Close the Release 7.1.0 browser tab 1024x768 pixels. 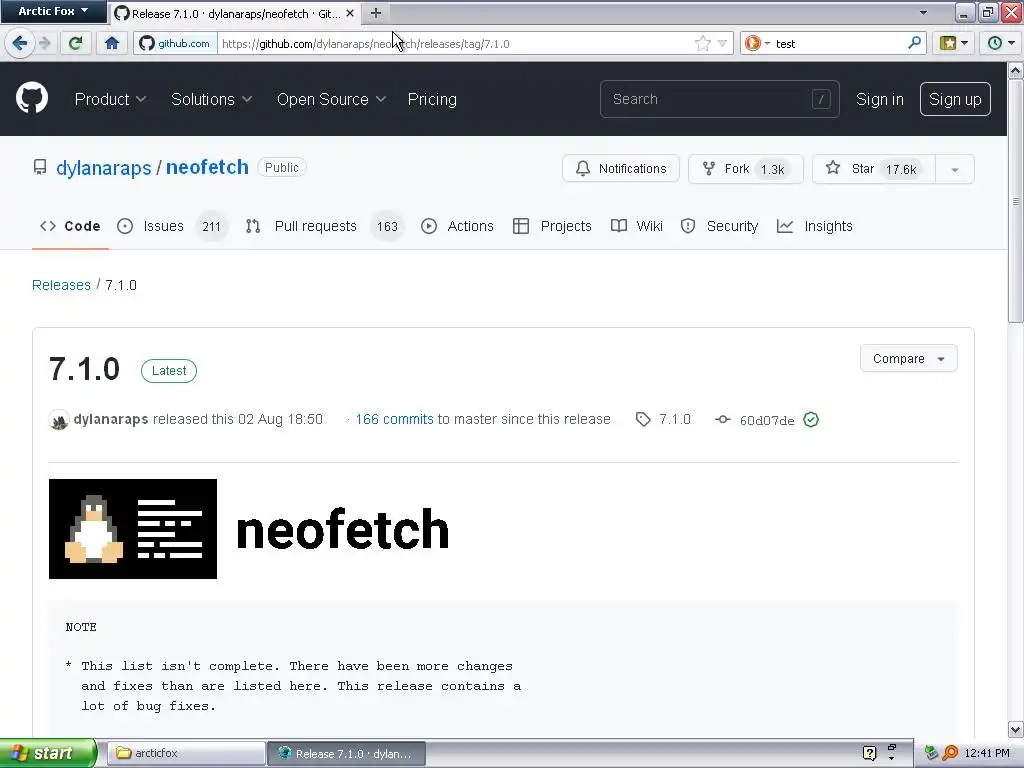[x=350, y=13]
